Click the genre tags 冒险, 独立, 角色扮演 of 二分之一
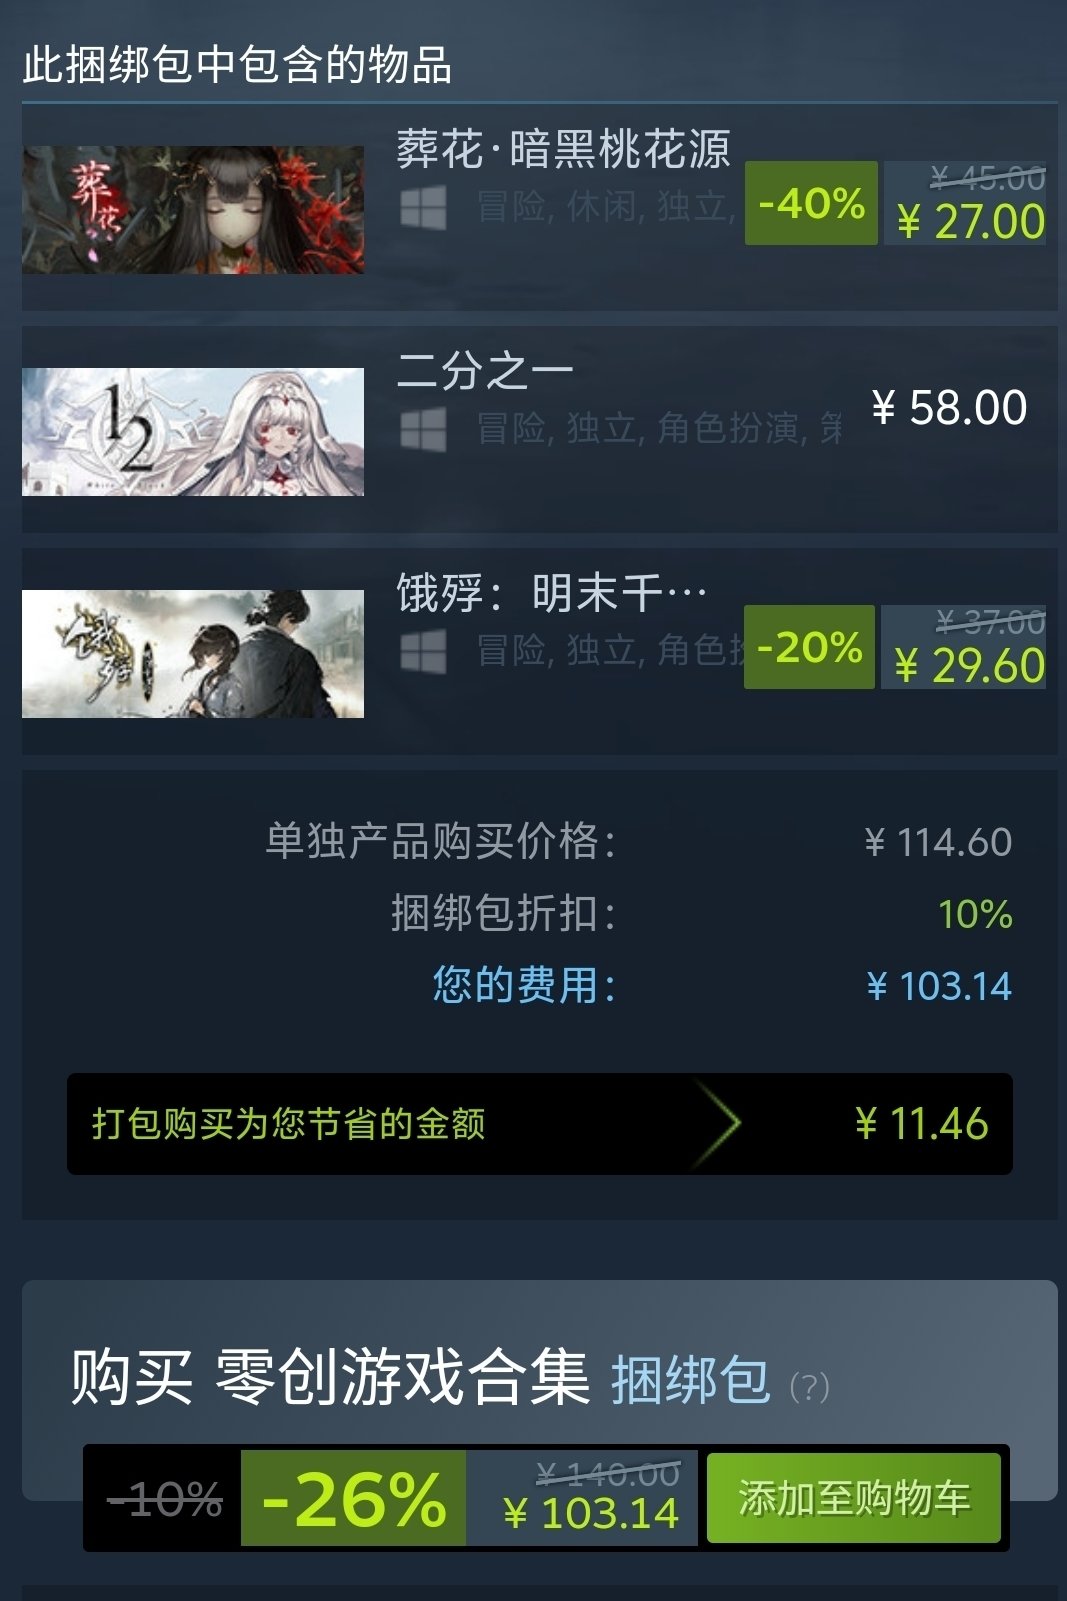 658,428
